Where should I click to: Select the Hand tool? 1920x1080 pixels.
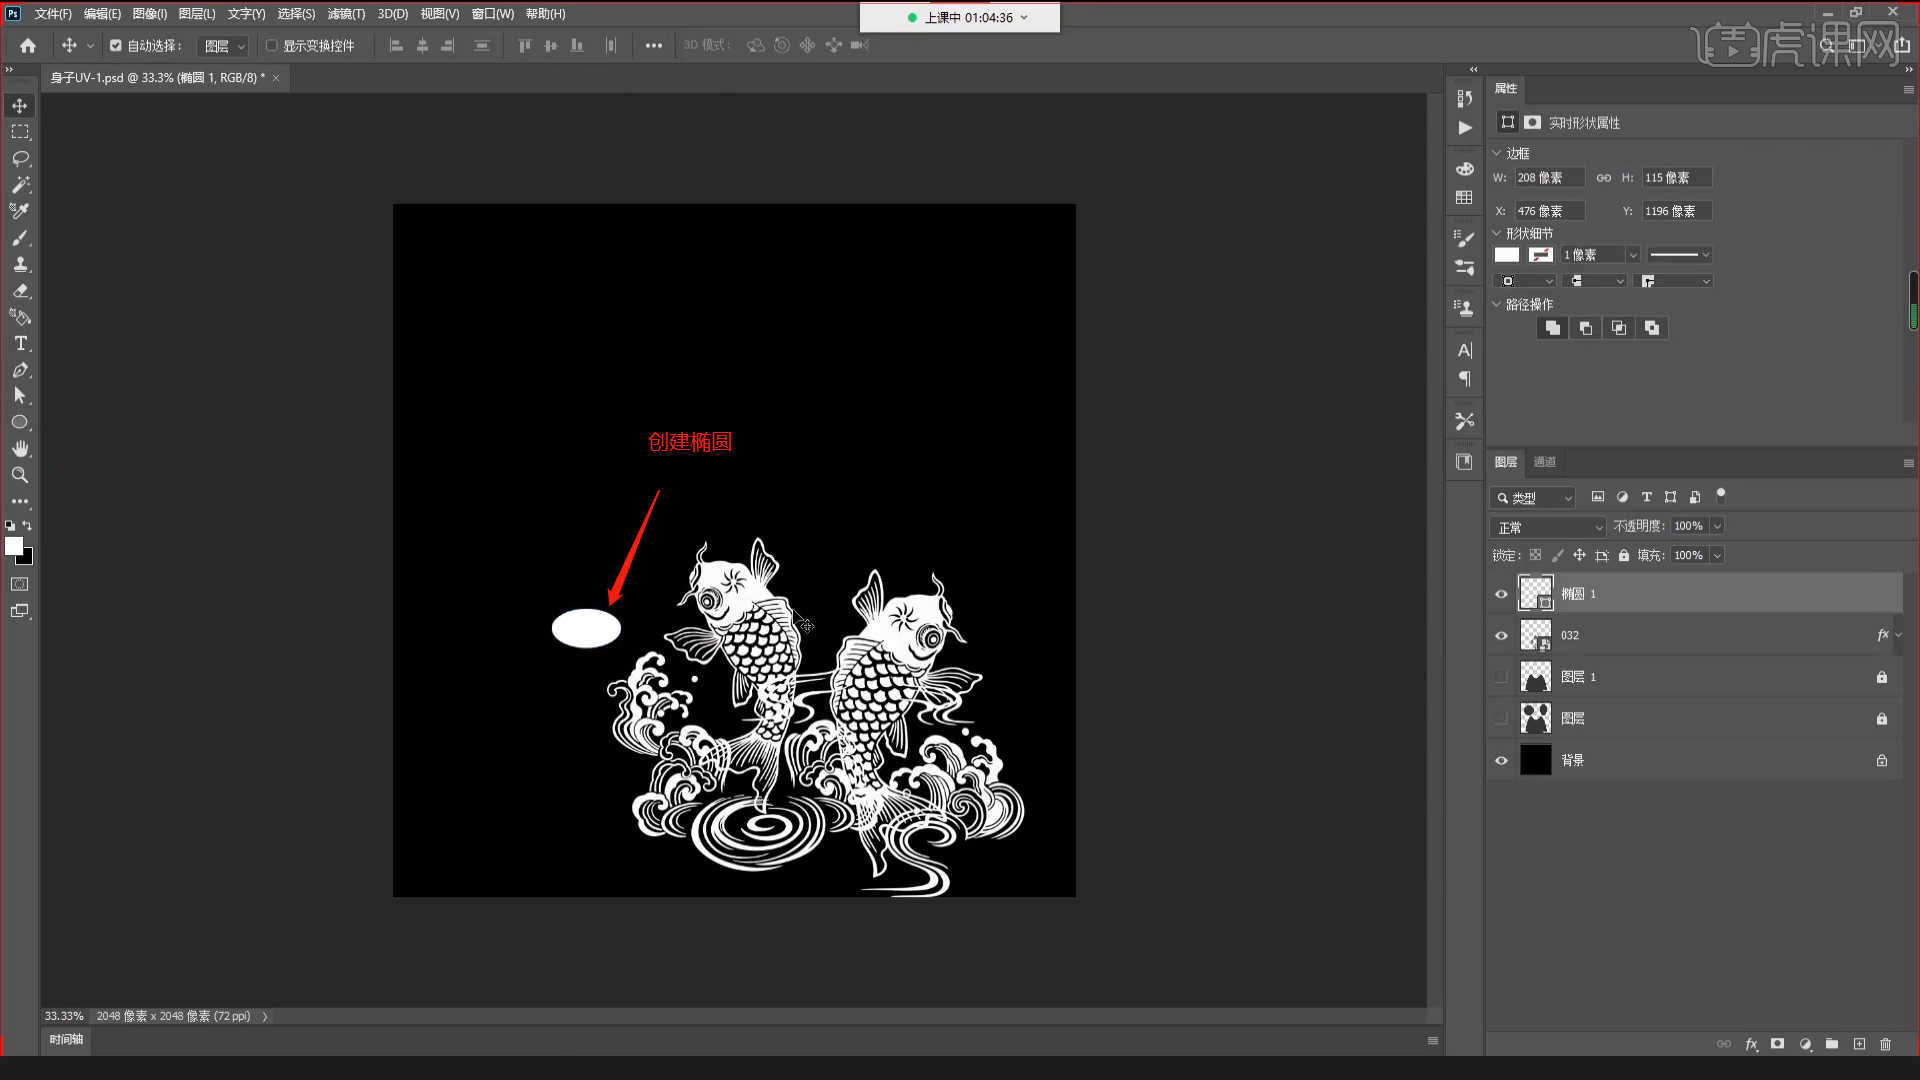[20, 449]
